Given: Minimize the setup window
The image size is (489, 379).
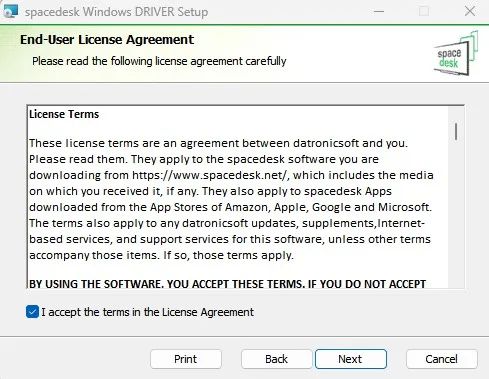Looking at the screenshot, I should coord(379,12).
